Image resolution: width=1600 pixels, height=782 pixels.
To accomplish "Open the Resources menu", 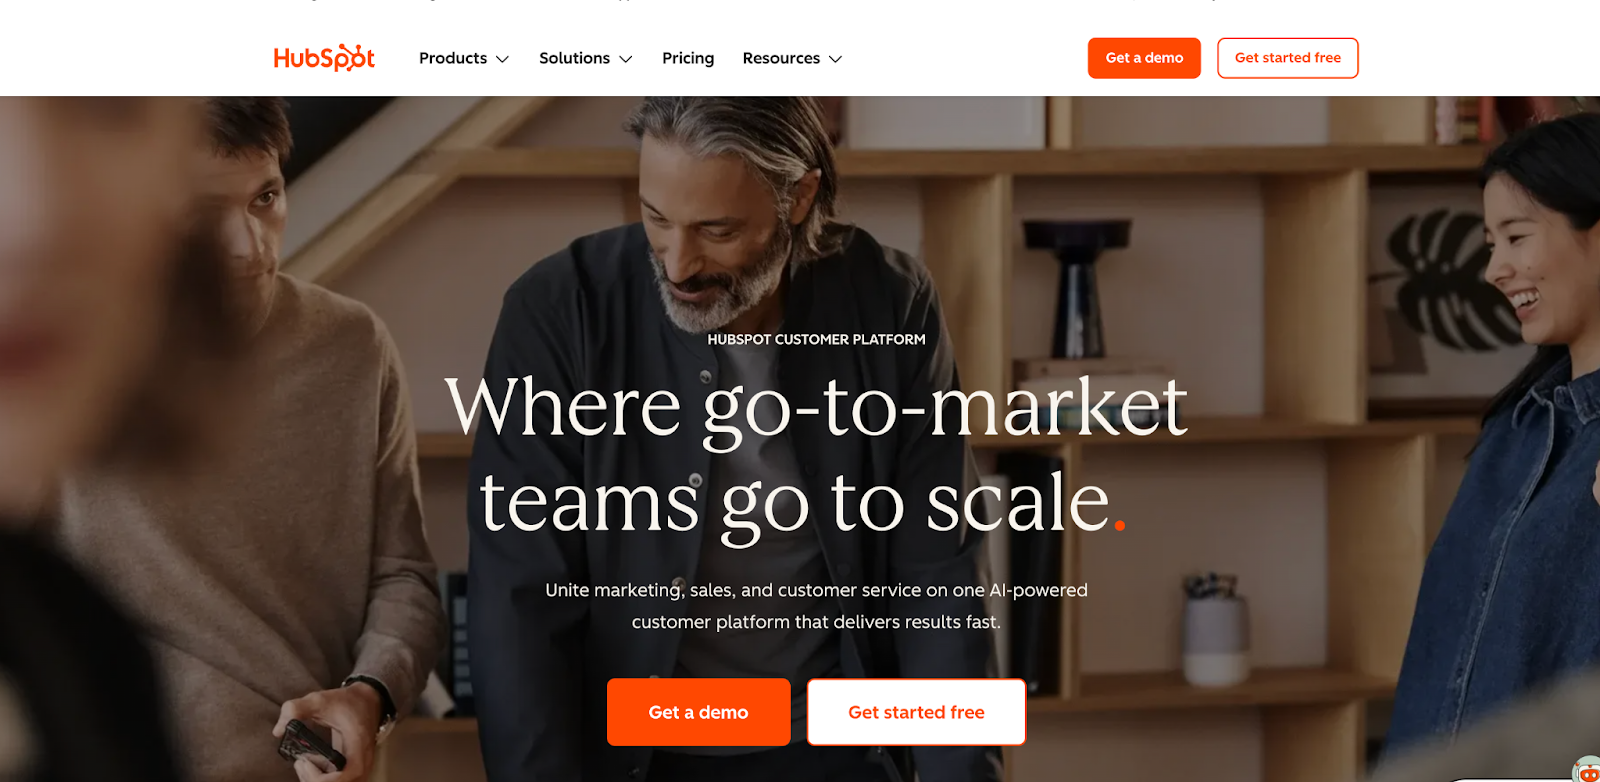I will click(x=793, y=58).
